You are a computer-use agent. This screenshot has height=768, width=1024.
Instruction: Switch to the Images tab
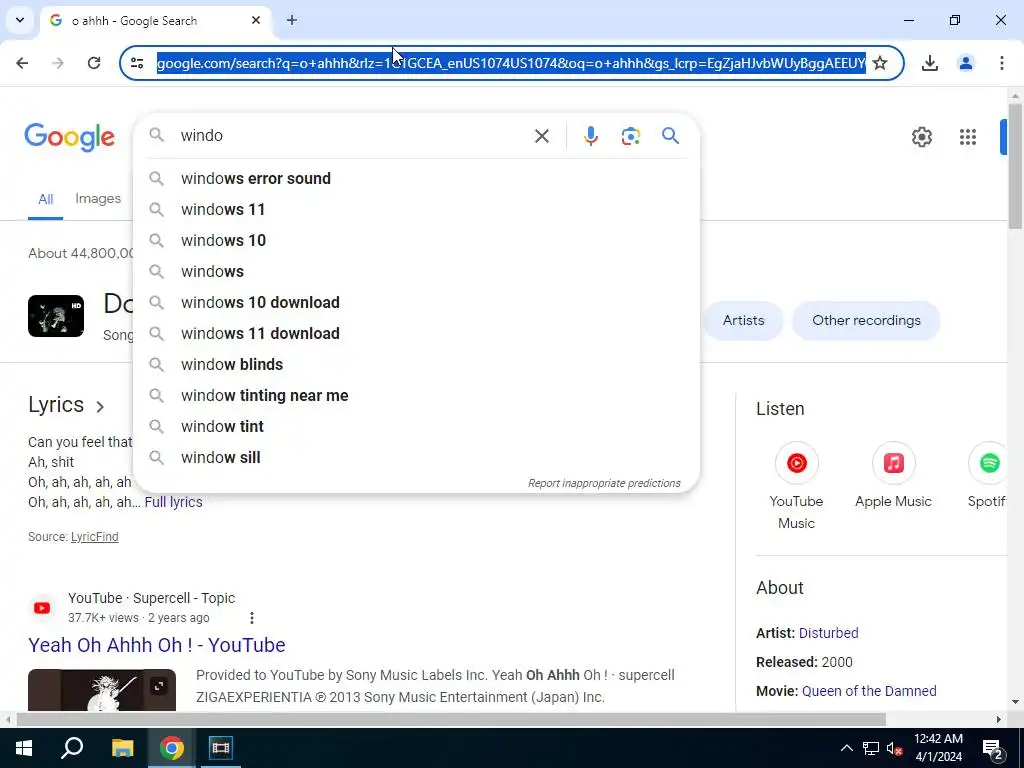[x=98, y=199]
